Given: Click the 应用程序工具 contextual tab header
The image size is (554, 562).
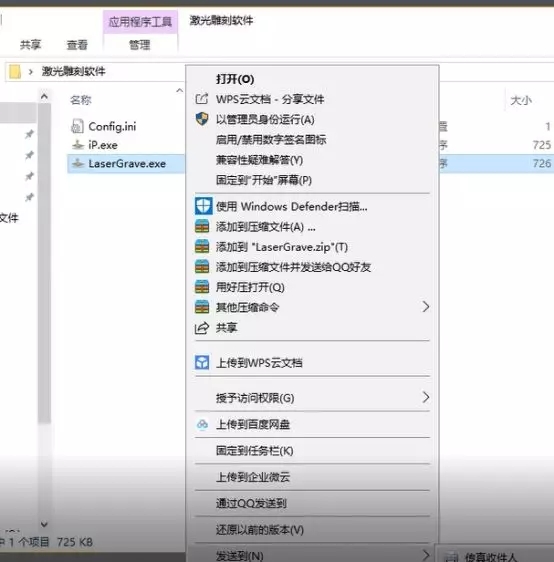Looking at the screenshot, I should (x=140, y=22).
